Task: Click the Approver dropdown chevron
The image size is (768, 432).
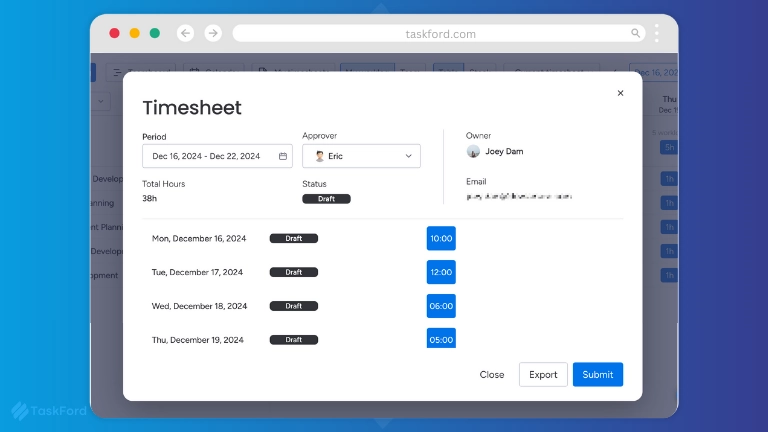Action: (408, 156)
